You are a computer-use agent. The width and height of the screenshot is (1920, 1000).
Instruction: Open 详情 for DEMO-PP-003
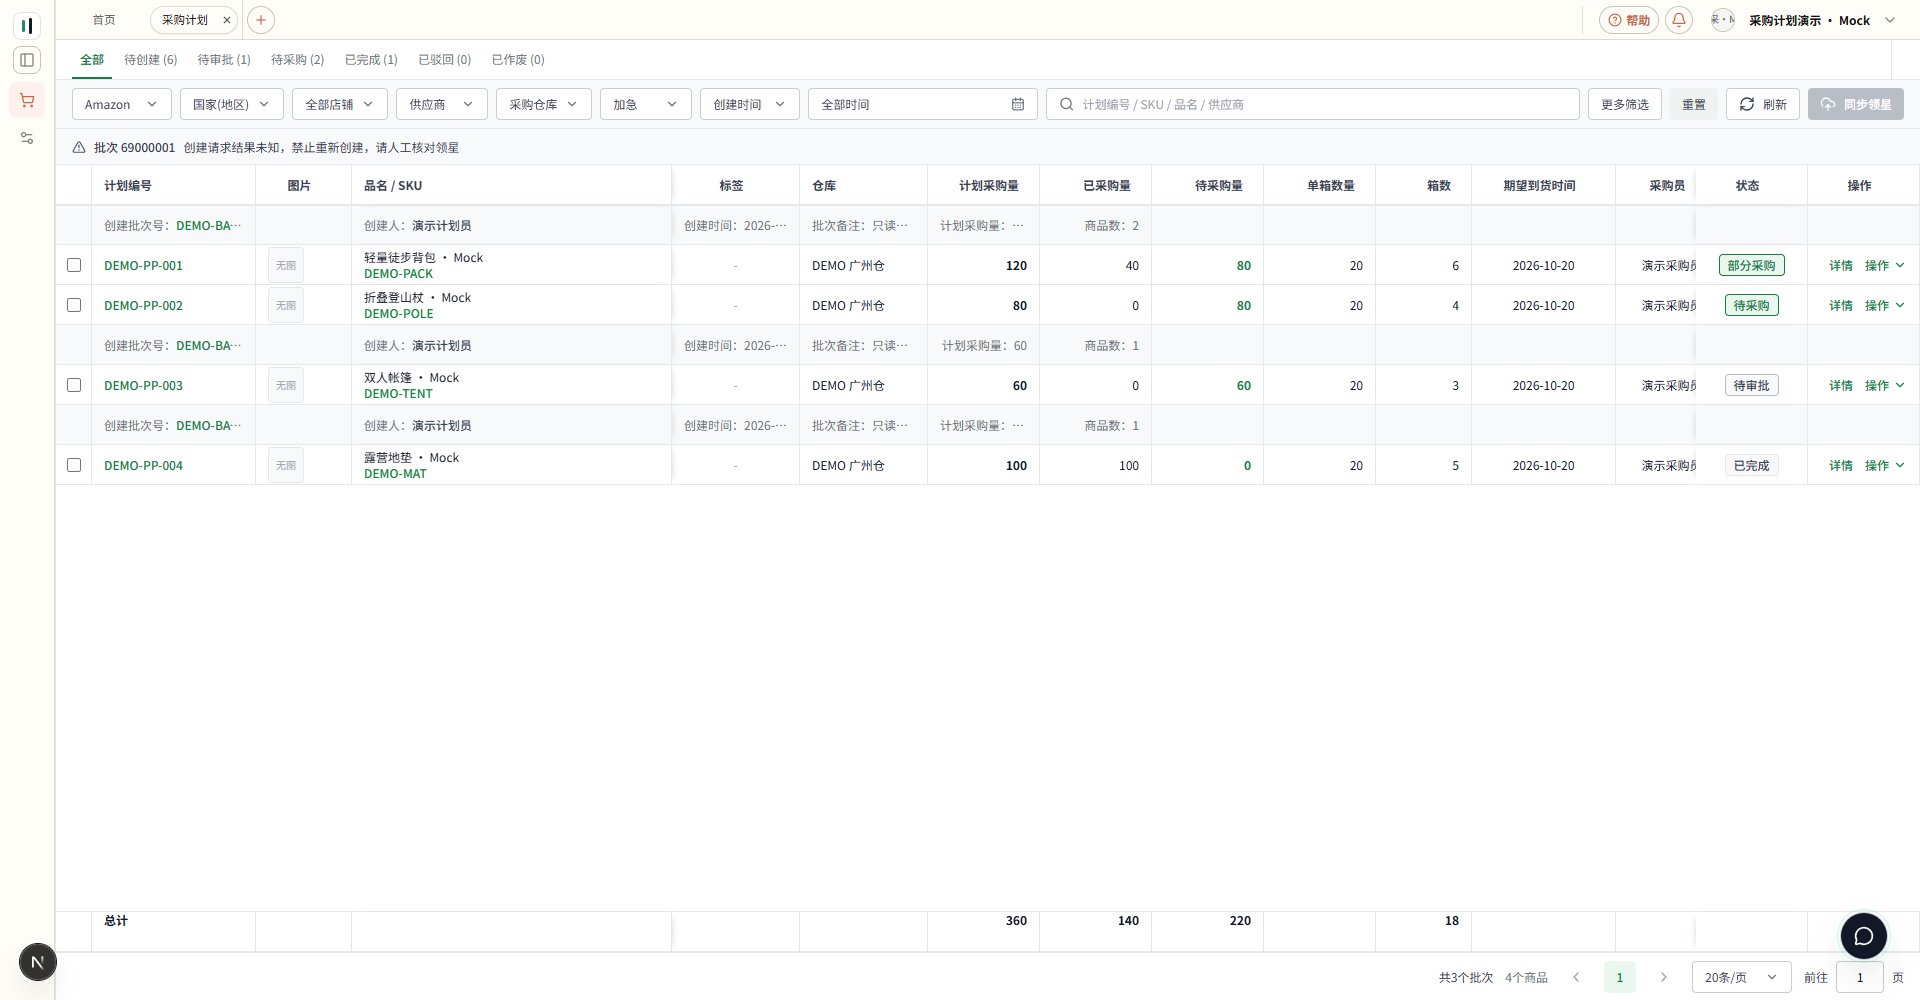coord(1841,385)
